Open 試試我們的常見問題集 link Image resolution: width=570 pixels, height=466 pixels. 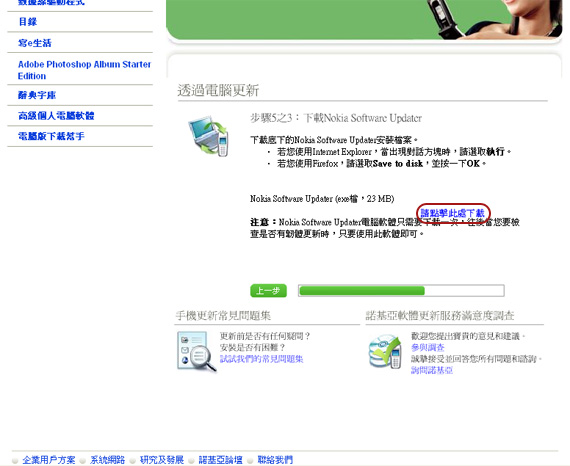(x=261, y=359)
